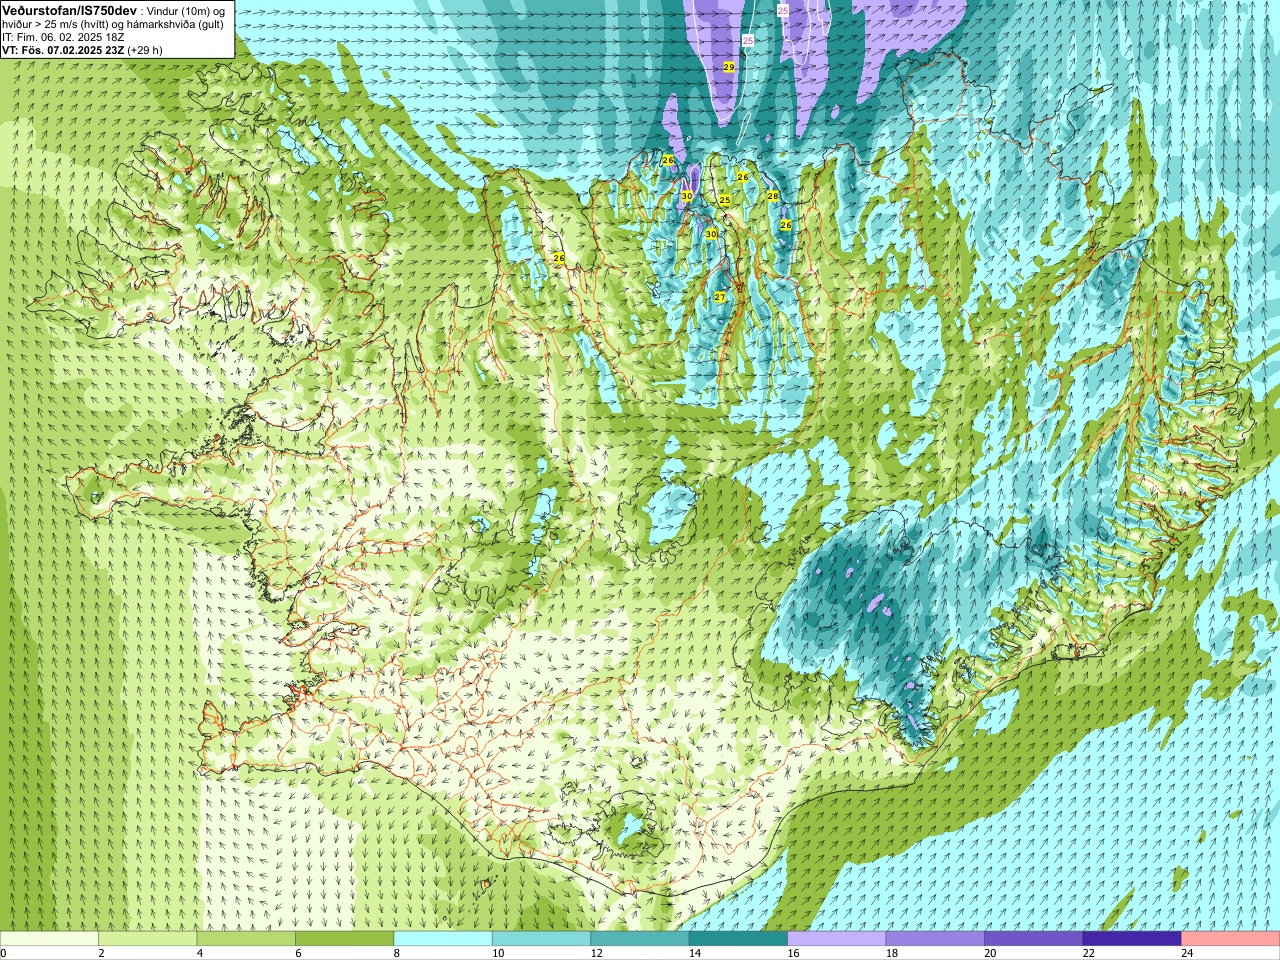This screenshot has width=1280, height=960.
Task: Click the yellow 28 gust marker
Action: pos(773,196)
